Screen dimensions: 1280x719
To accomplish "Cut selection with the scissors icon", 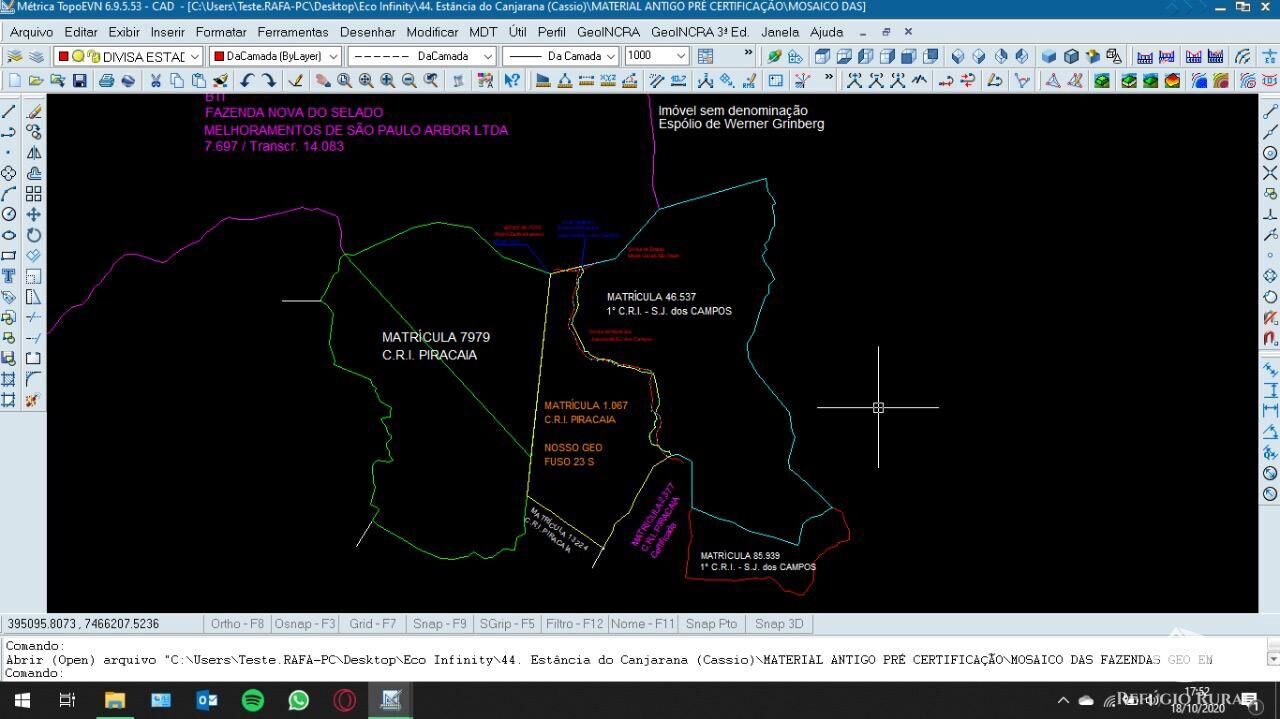I will pyautogui.click(x=156, y=81).
